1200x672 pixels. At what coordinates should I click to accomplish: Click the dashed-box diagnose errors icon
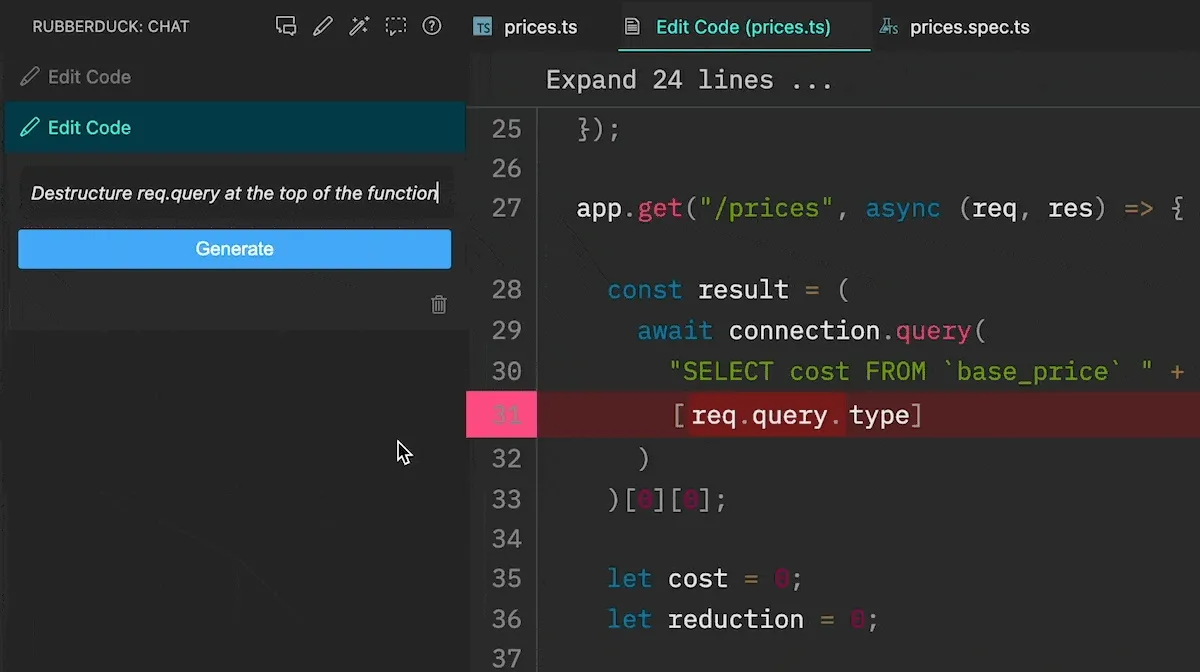click(x=396, y=27)
